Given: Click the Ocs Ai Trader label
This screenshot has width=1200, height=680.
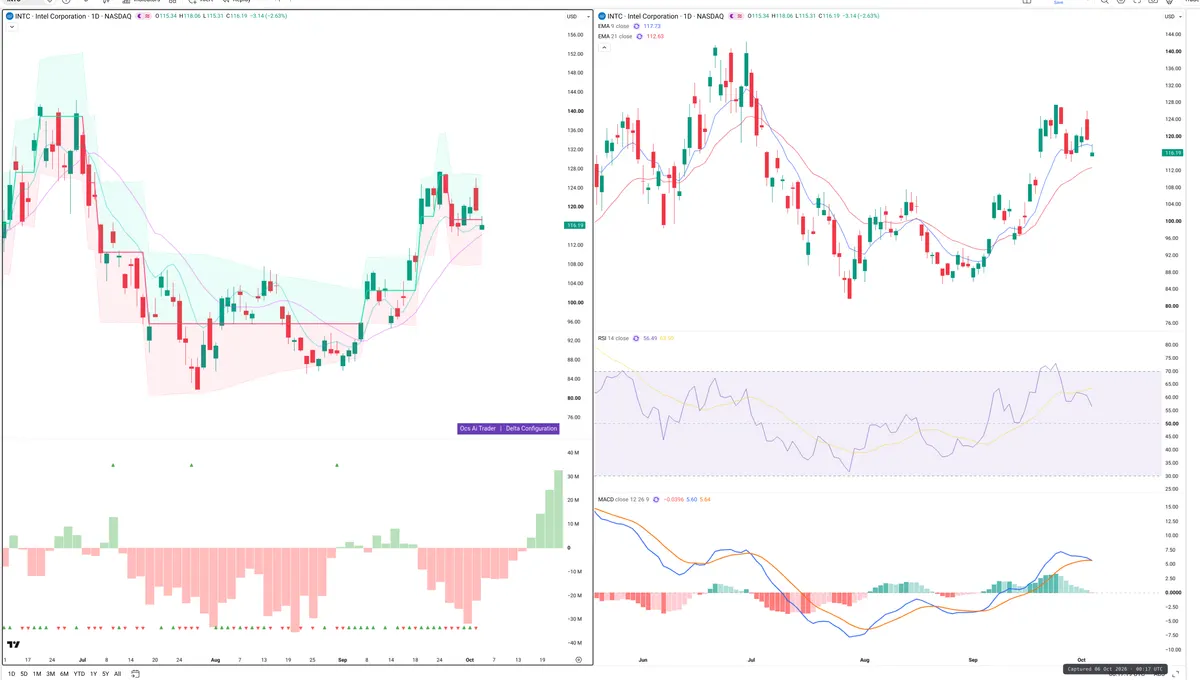Looking at the screenshot, I should 477,428.
